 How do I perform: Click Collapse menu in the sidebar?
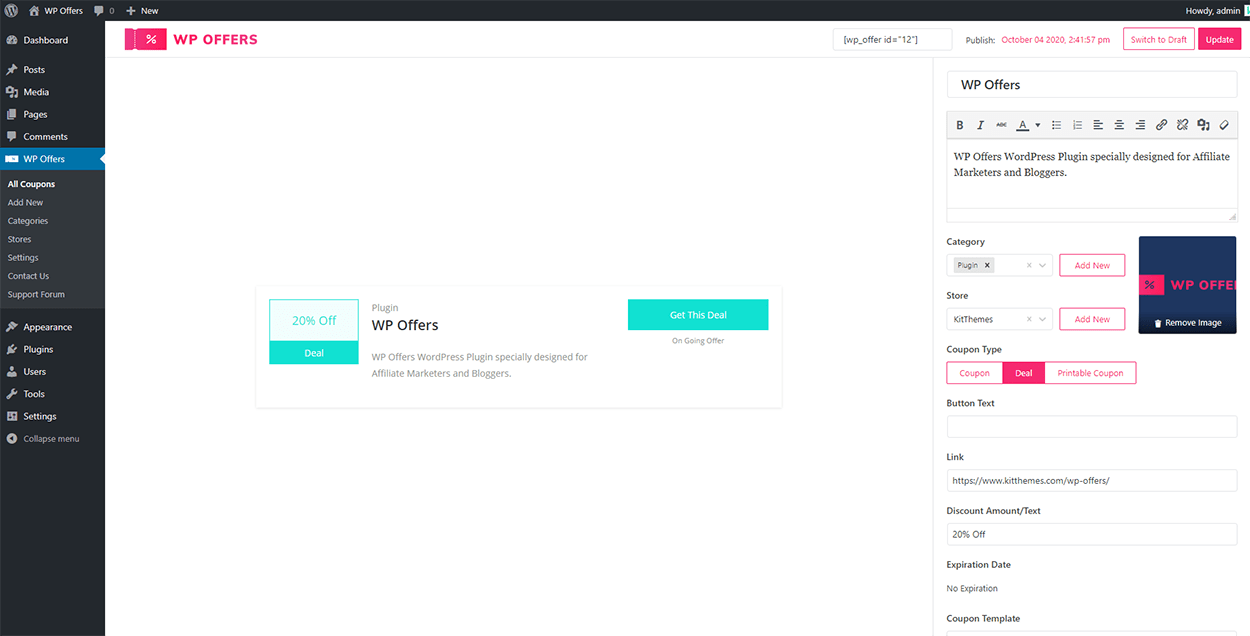coord(52,439)
